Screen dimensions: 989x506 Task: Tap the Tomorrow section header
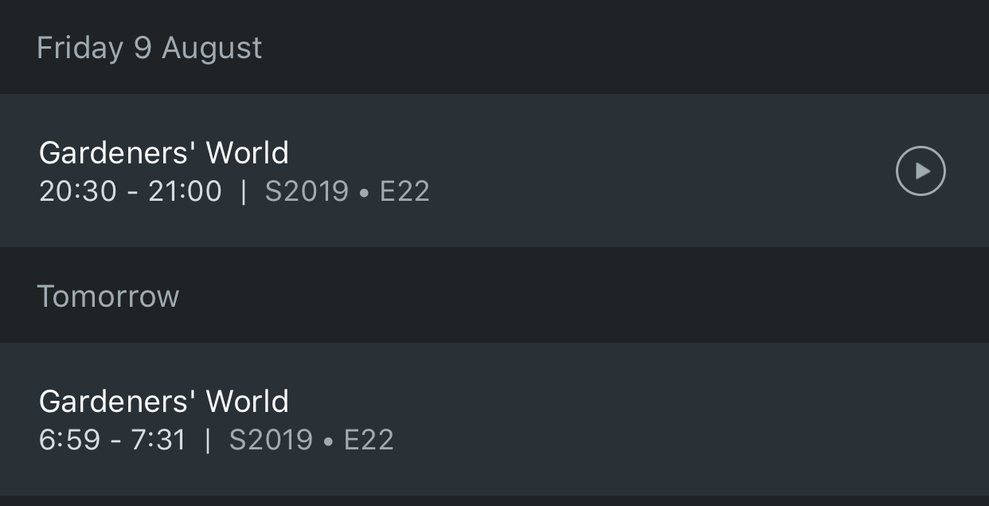click(x=108, y=296)
